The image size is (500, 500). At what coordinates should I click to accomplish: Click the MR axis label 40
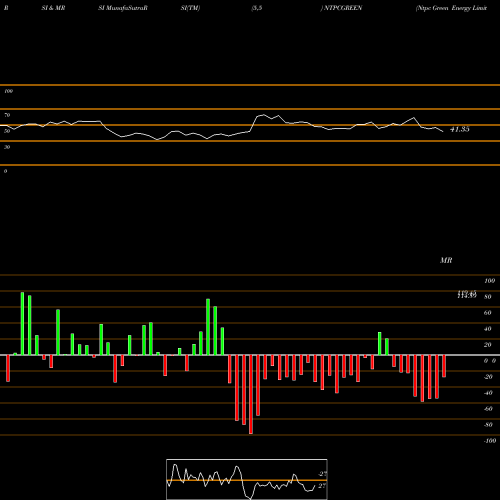pos(487,329)
